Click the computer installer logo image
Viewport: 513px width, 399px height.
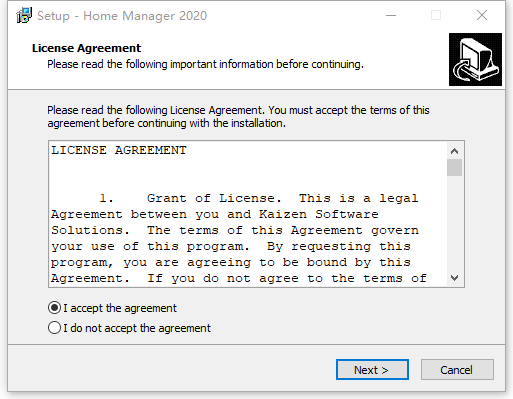[475, 59]
